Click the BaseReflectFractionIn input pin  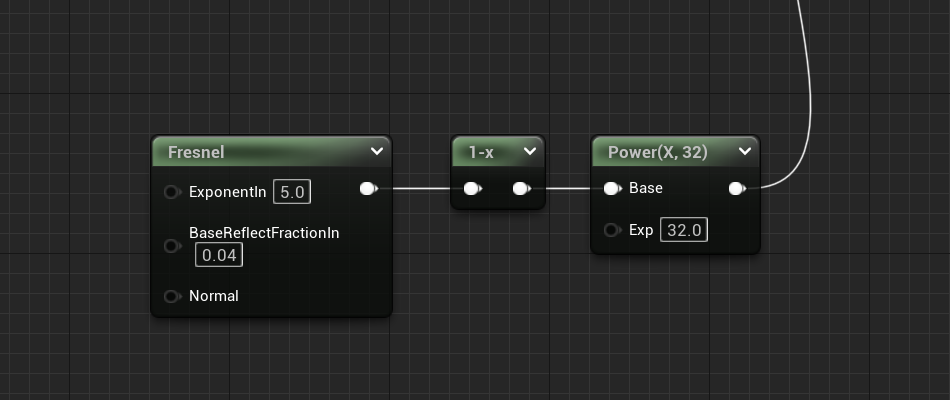tap(172, 245)
